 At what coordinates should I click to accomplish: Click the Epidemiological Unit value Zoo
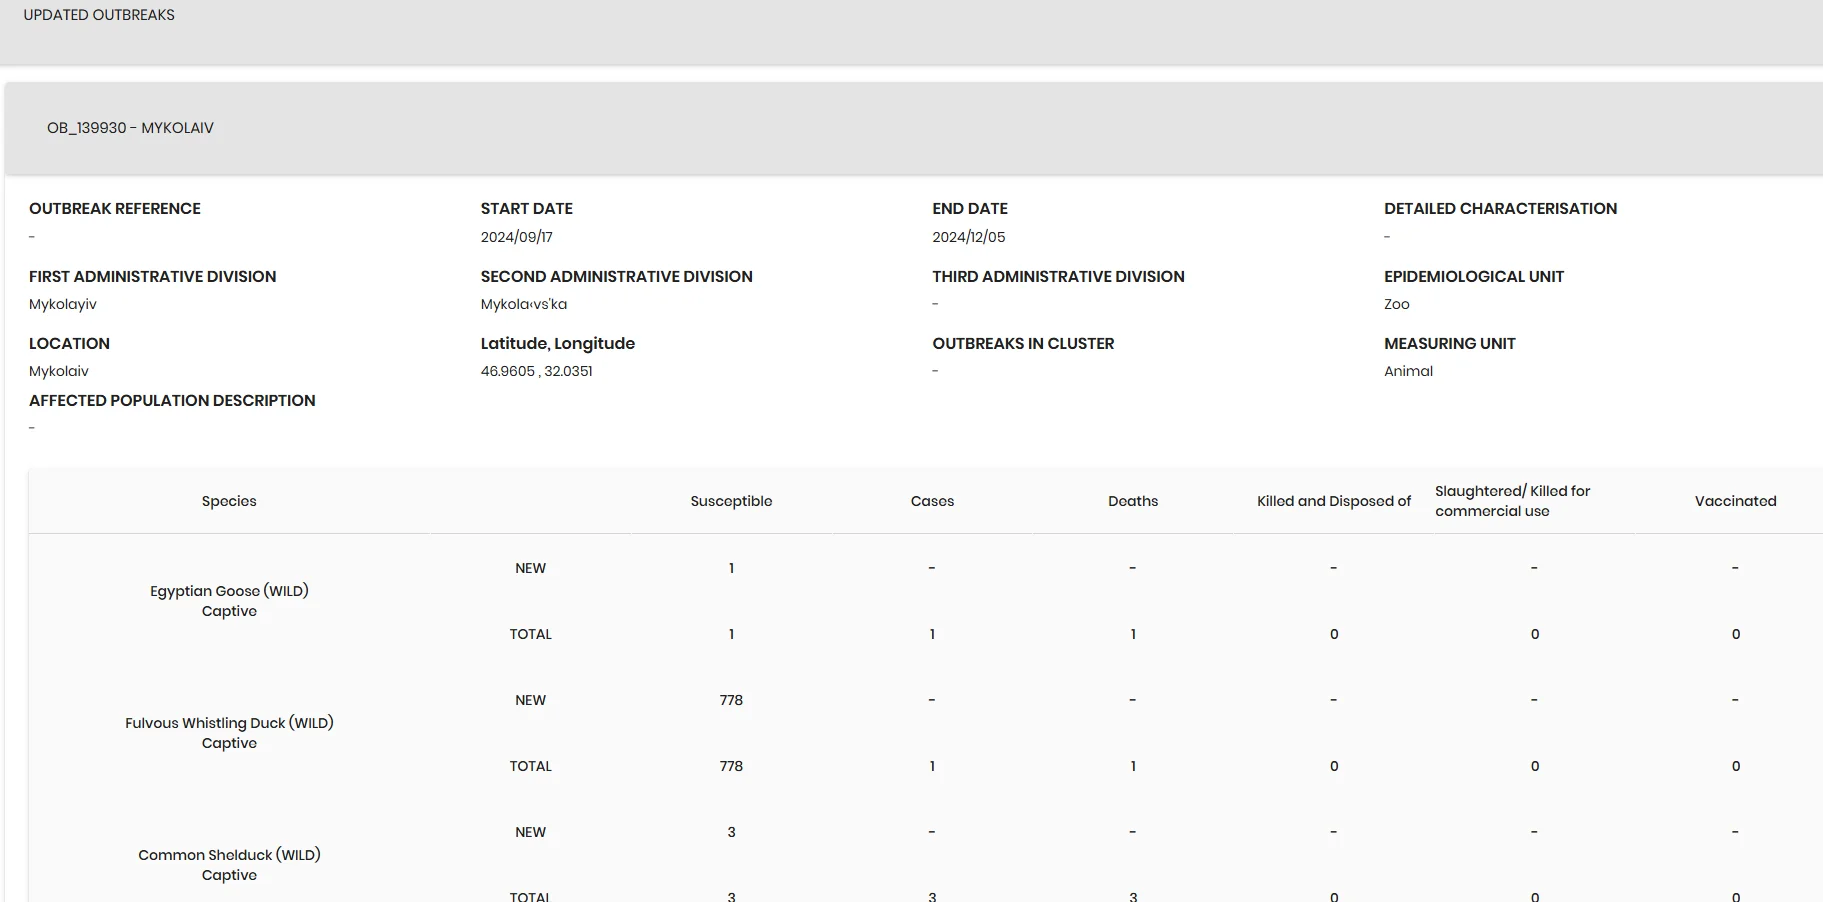(x=1397, y=304)
